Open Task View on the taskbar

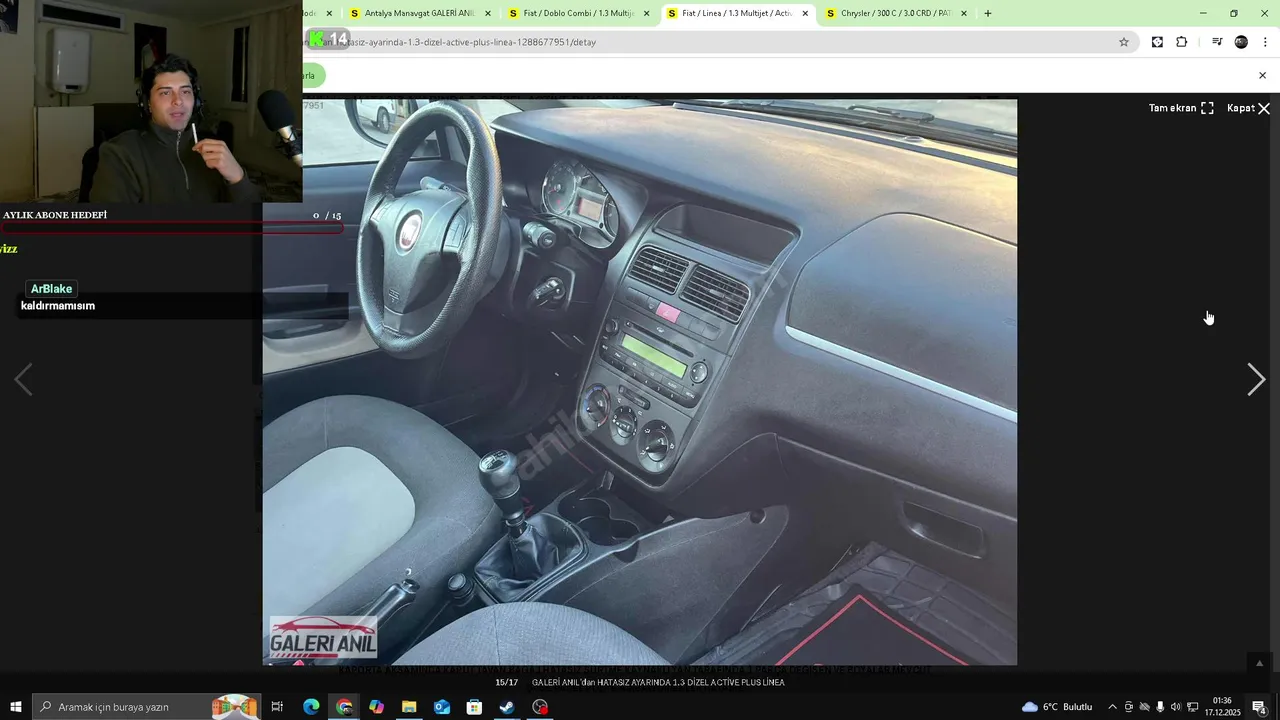[x=278, y=707]
